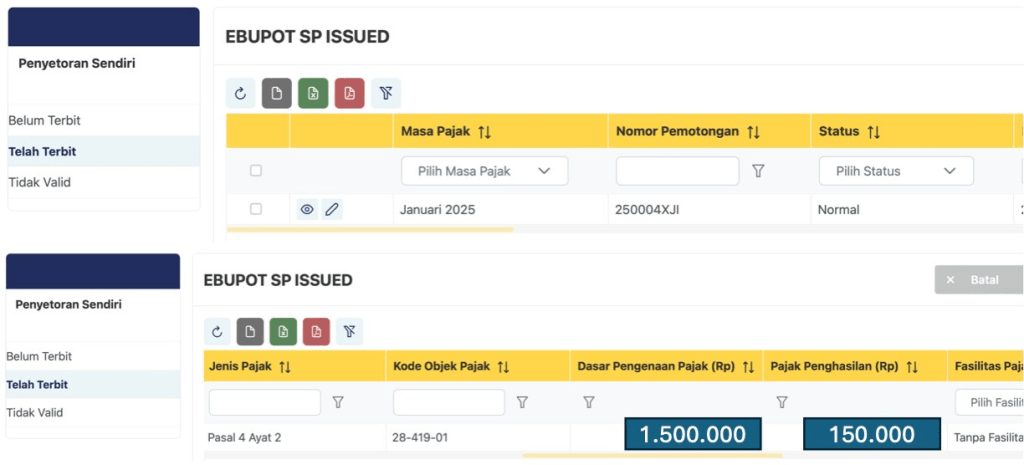Screen dimensions: 1024x465
Task: Tick the select-all checkbox in the filter row
Action: click(x=256, y=171)
